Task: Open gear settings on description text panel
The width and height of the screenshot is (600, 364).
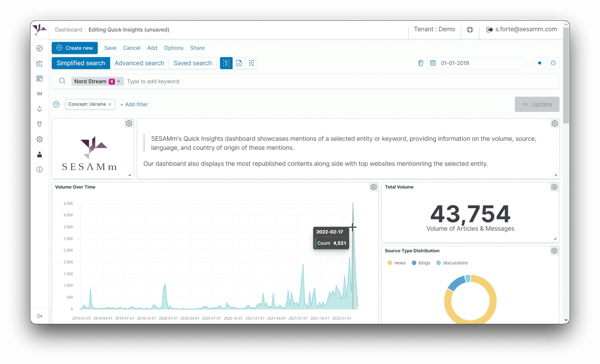Action: pyautogui.click(x=554, y=123)
